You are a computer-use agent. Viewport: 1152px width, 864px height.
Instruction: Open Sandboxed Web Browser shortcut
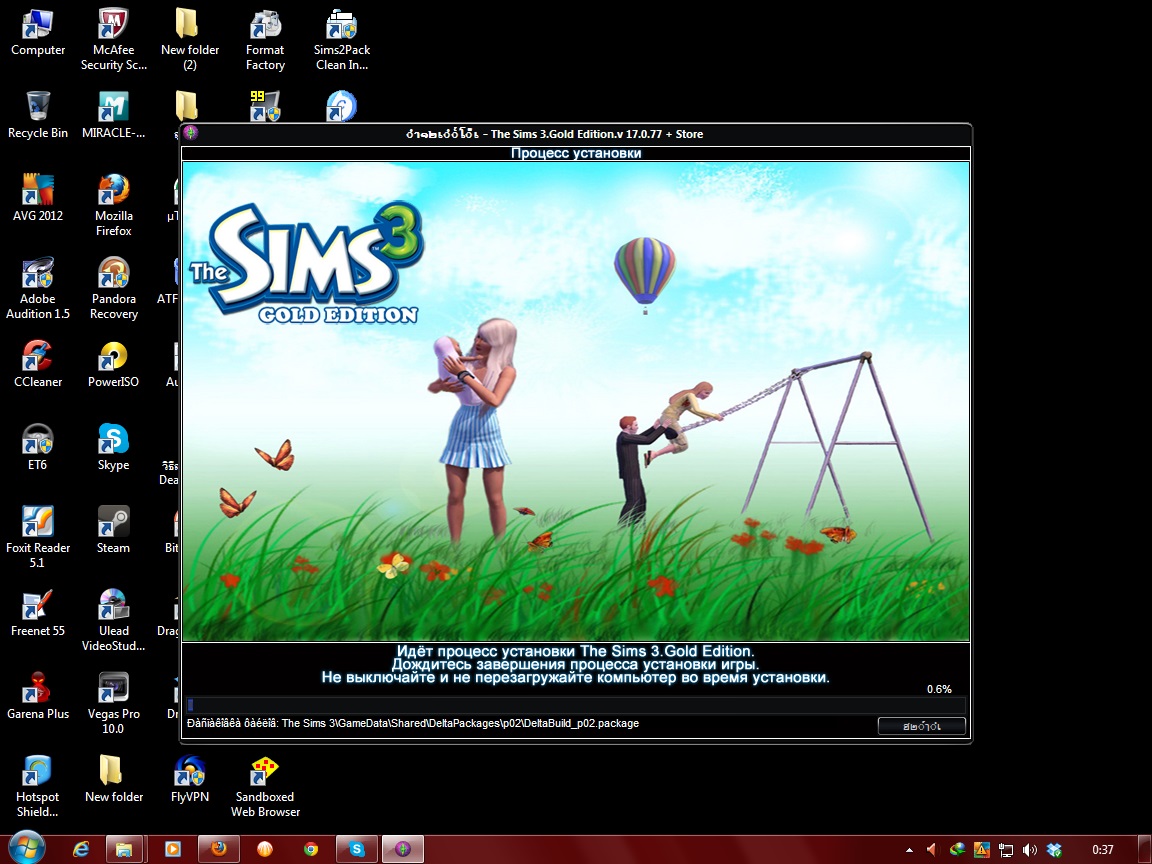pyautogui.click(x=265, y=787)
